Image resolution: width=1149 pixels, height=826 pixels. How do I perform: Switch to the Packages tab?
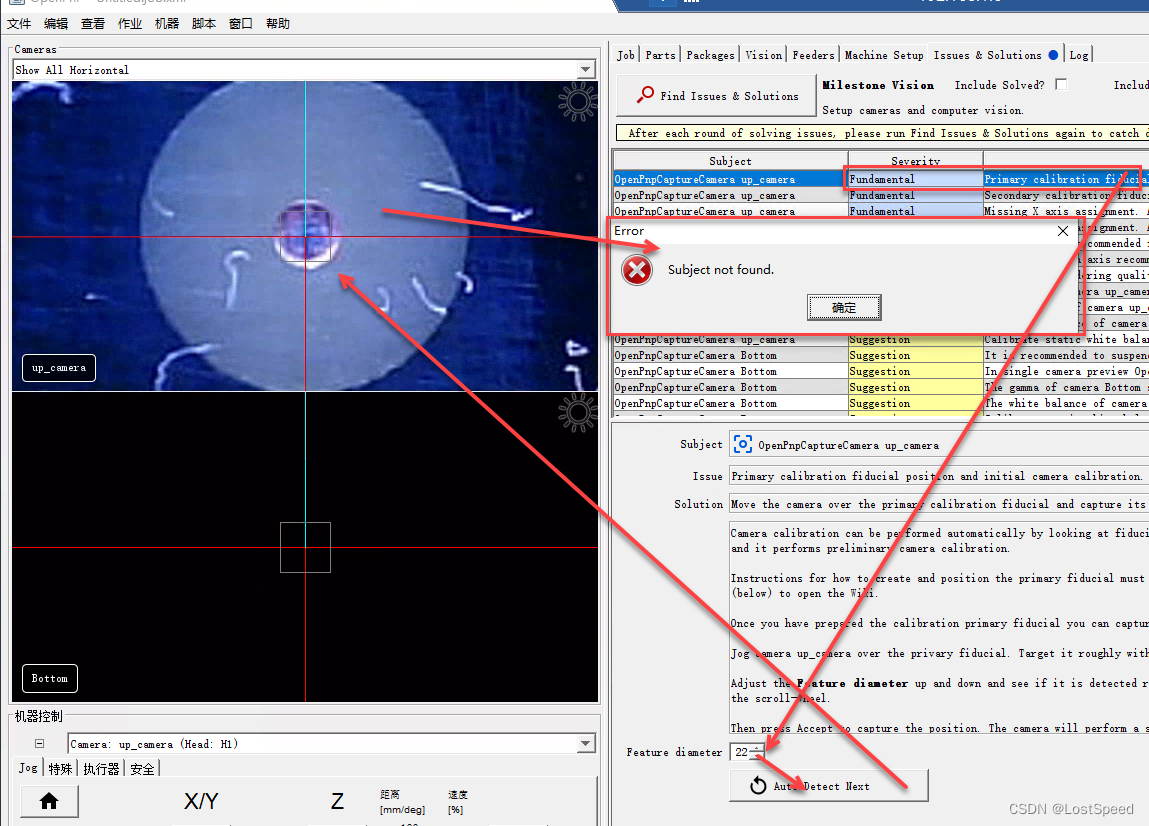pos(710,55)
